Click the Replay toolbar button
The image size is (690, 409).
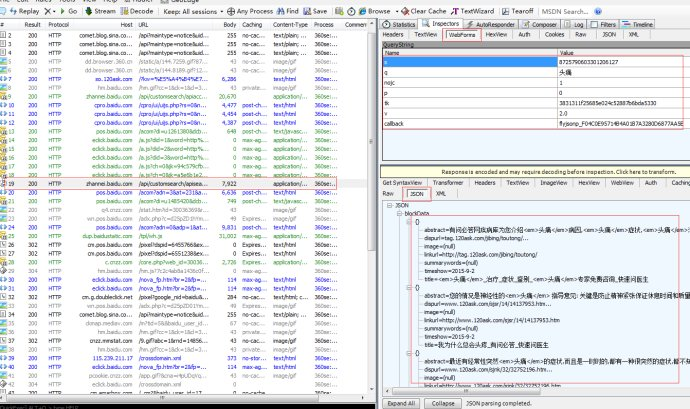[25, 11]
